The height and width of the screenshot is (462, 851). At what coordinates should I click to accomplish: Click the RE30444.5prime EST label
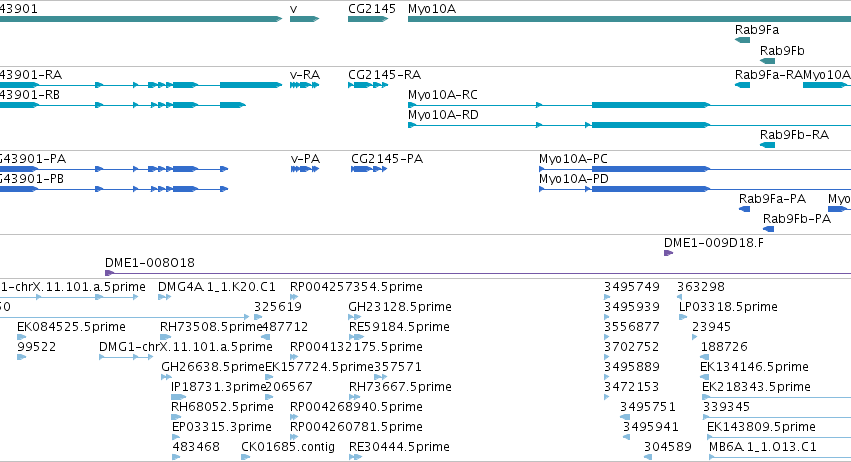pos(399,448)
